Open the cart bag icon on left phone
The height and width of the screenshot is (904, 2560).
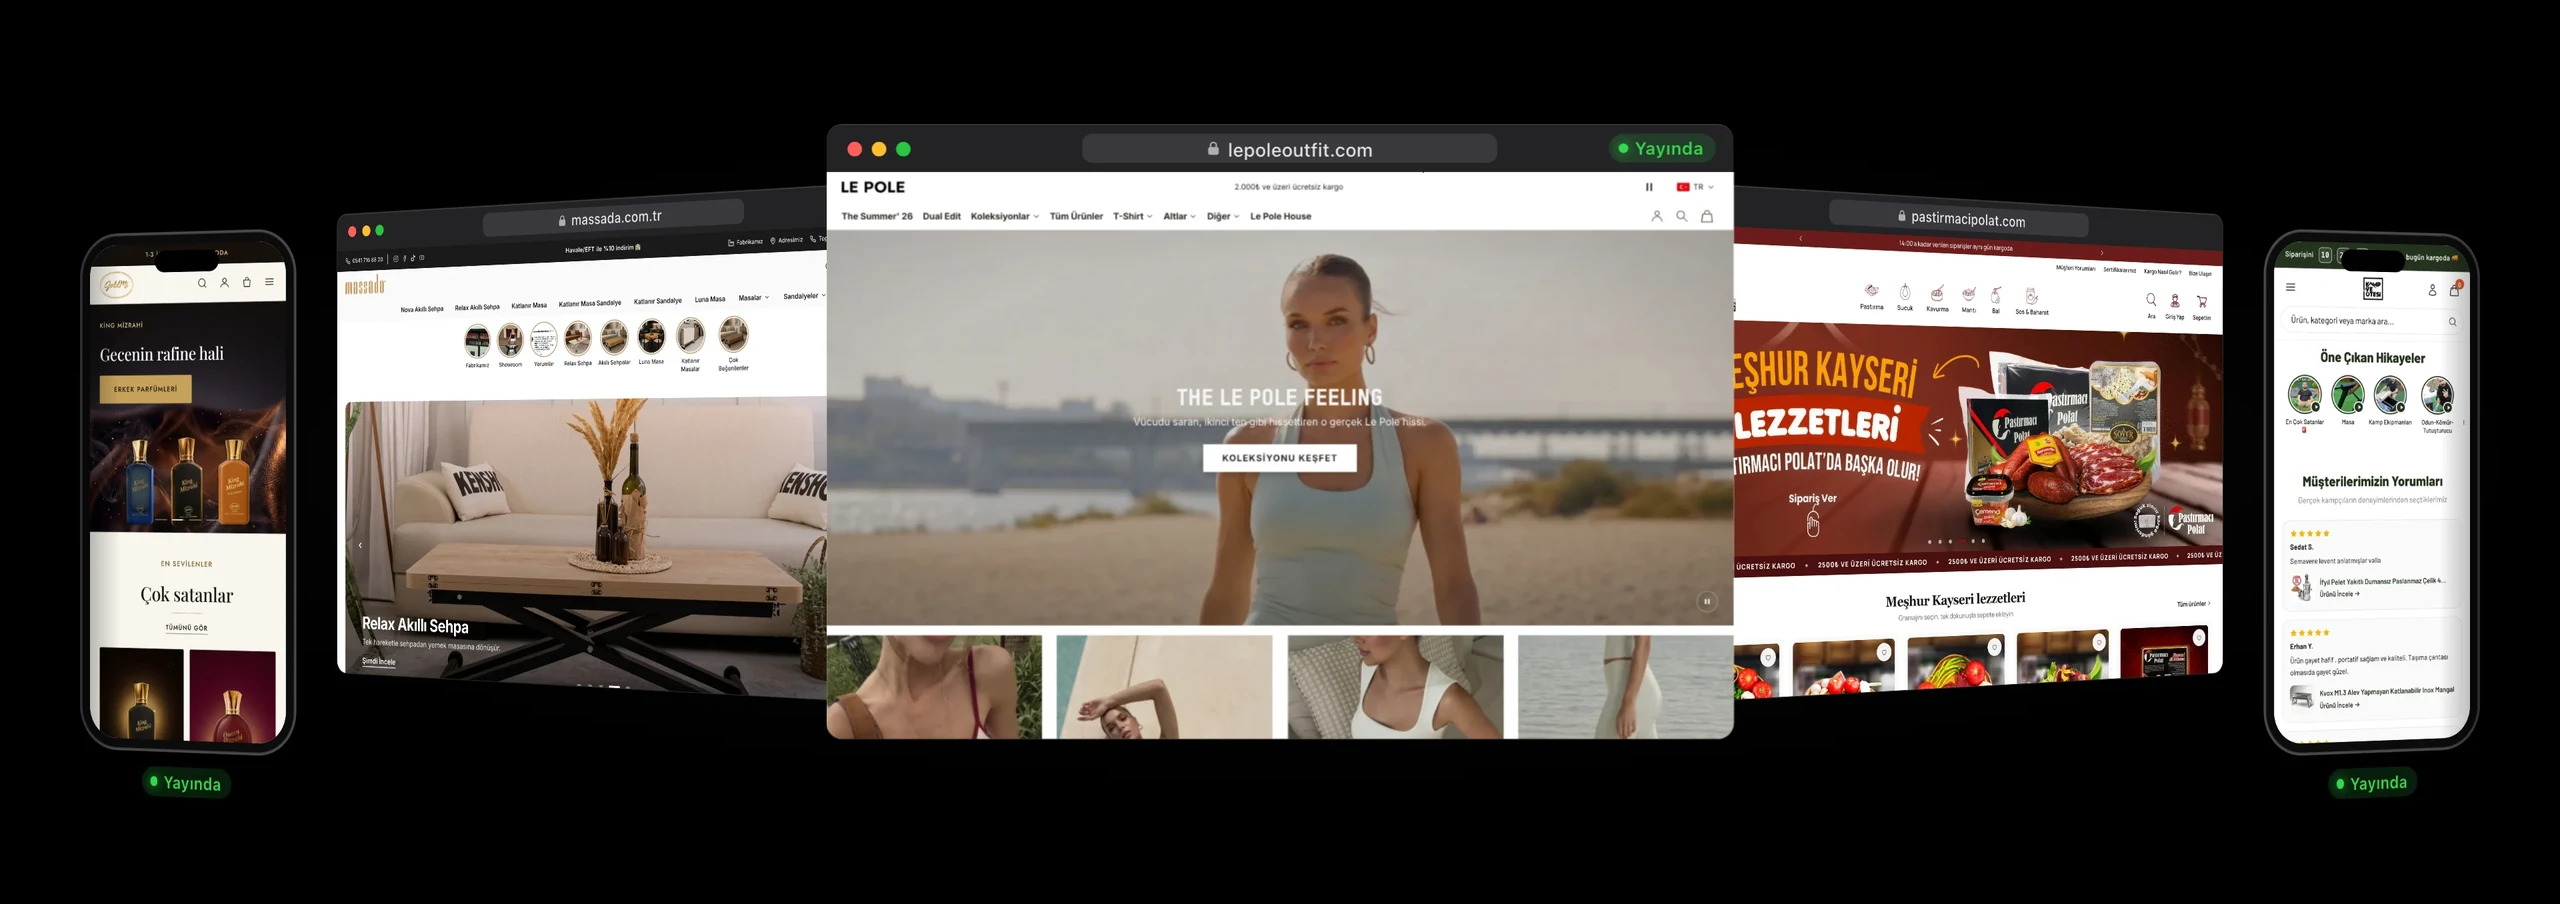pyautogui.click(x=247, y=282)
